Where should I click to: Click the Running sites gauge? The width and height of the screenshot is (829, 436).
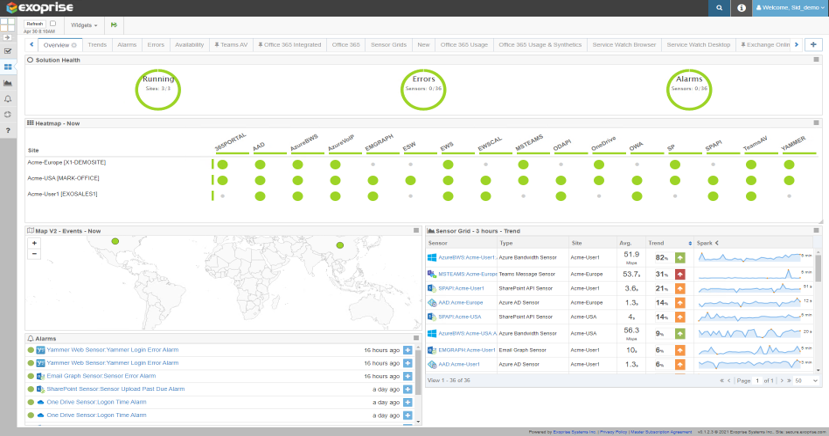[158, 89]
